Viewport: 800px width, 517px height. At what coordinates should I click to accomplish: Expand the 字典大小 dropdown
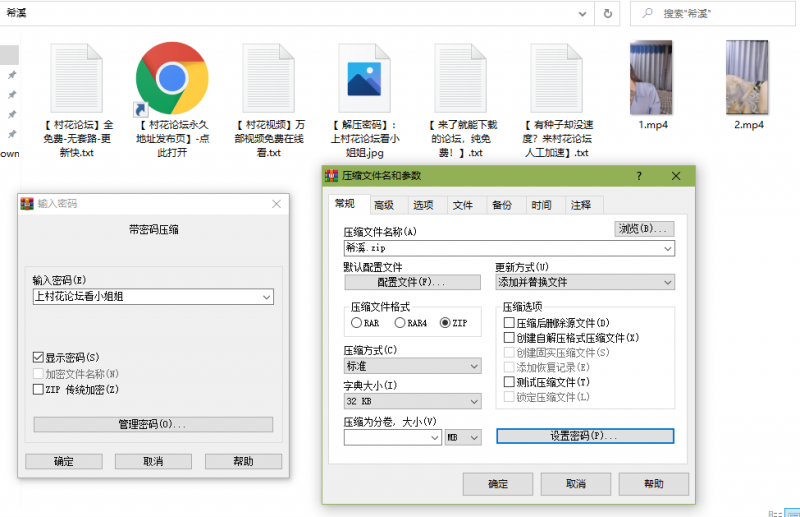[474, 401]
